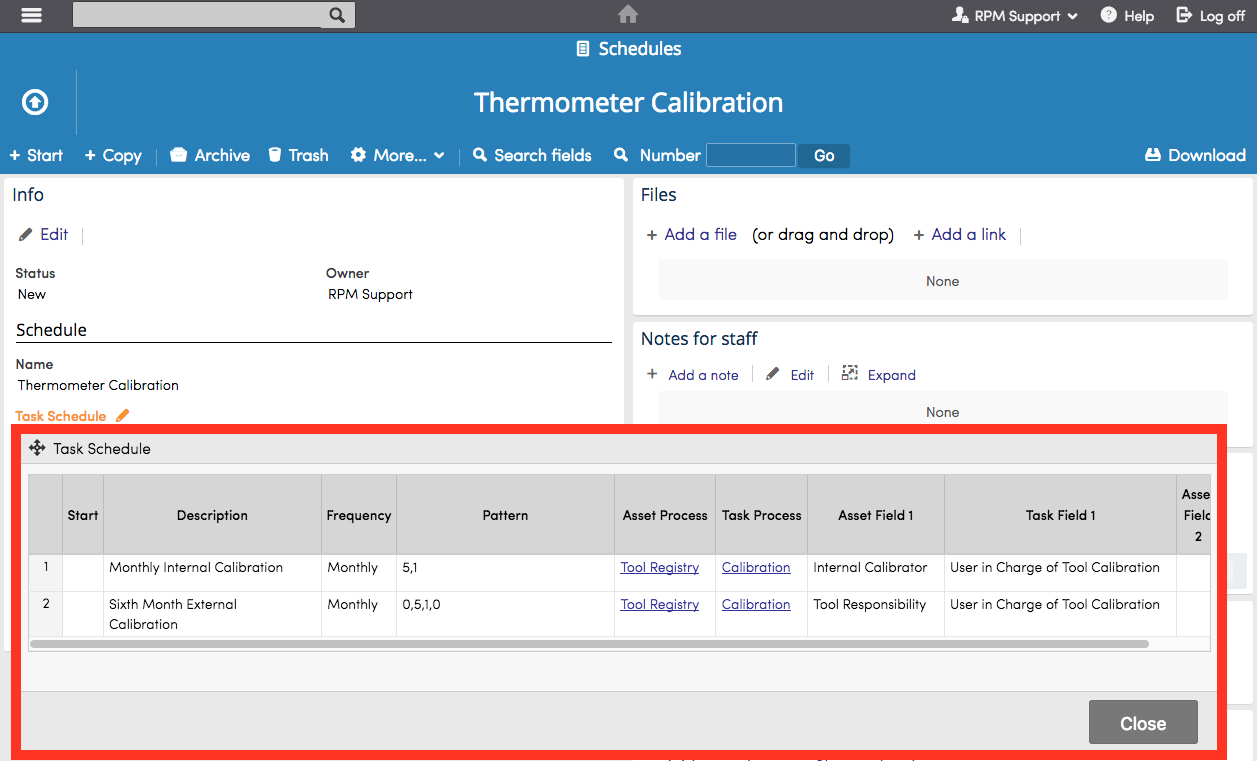Click the orange pencil next to Task Schedule
The width and height of the screenshot is (1257, 761).
(123, 415)
